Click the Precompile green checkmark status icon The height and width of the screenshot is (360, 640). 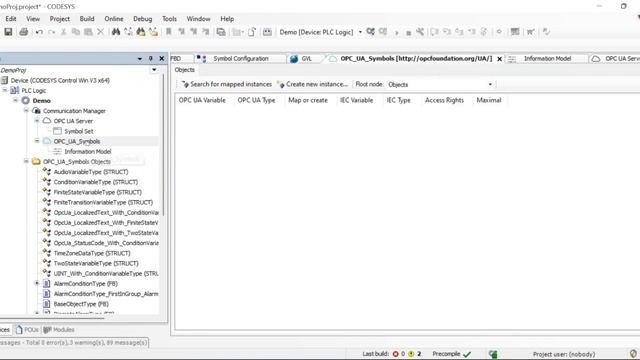(x=467, y=354)
